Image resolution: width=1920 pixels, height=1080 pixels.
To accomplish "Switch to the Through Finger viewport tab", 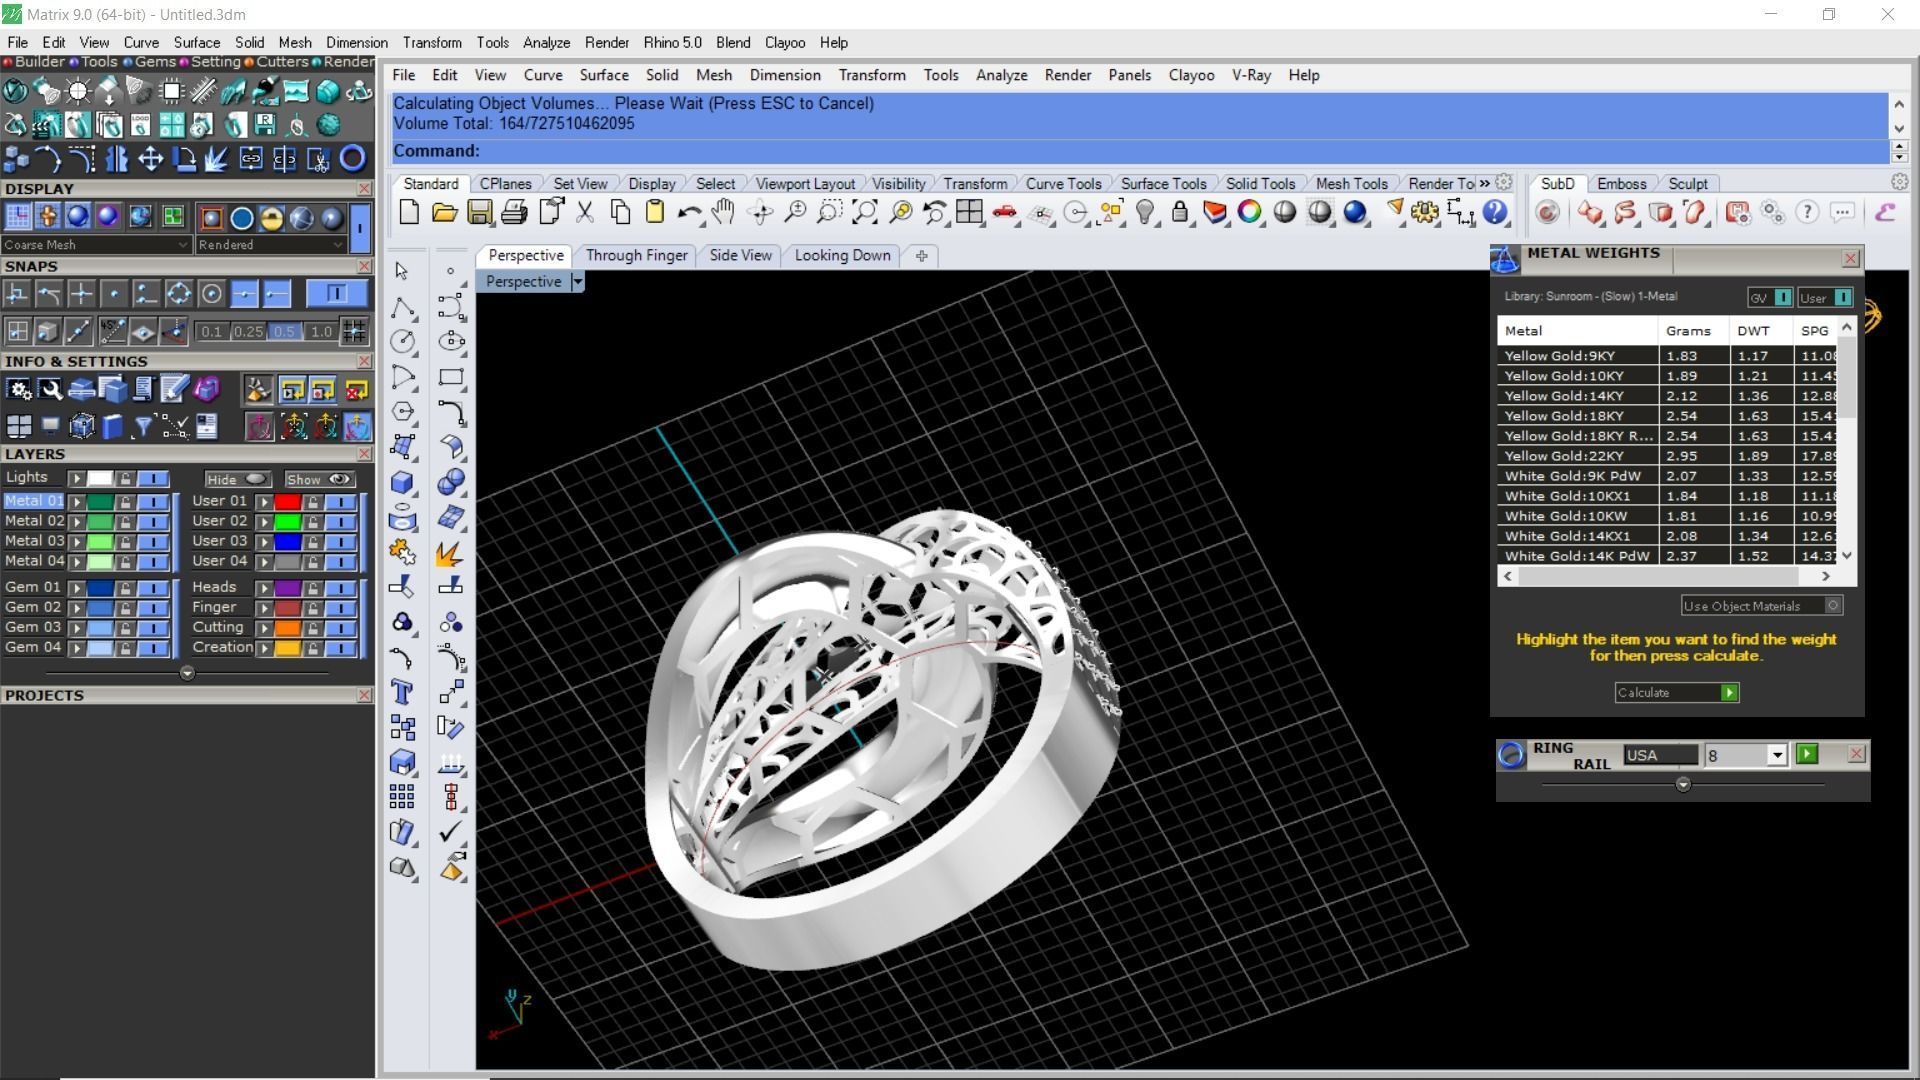I will (x=636, y=256).
